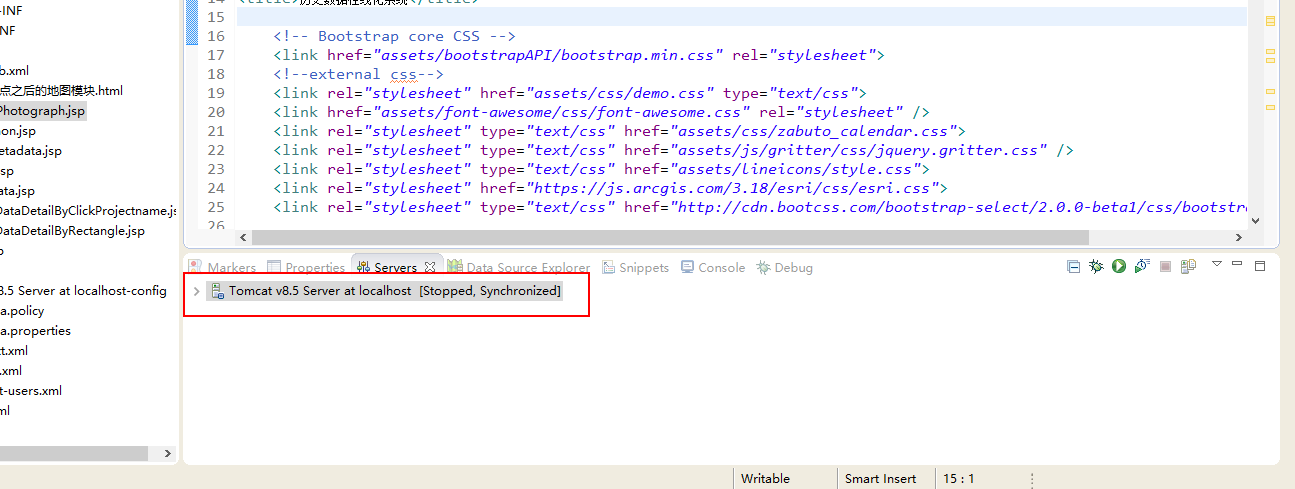Select DataDetailByClickProjectname file in the tree
Screen dimensions: 1295x489
(x=88, y=211)
